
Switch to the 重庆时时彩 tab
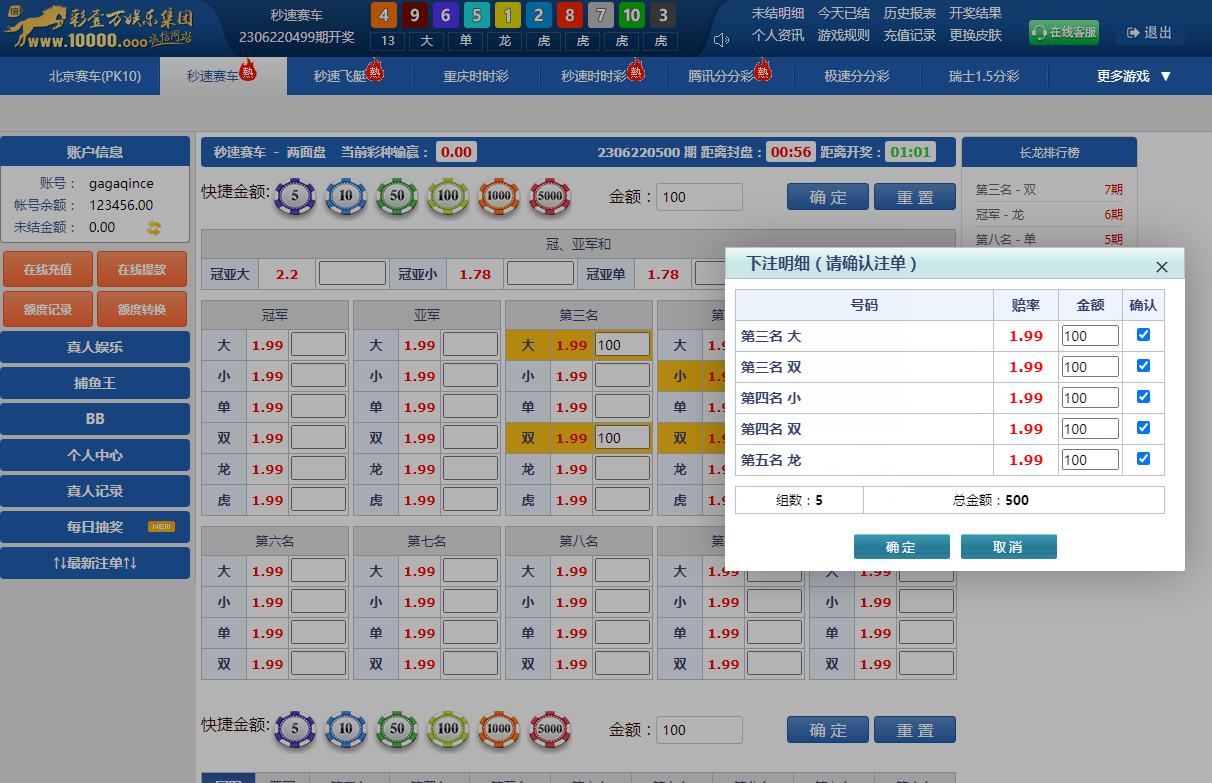coord(476,76)
